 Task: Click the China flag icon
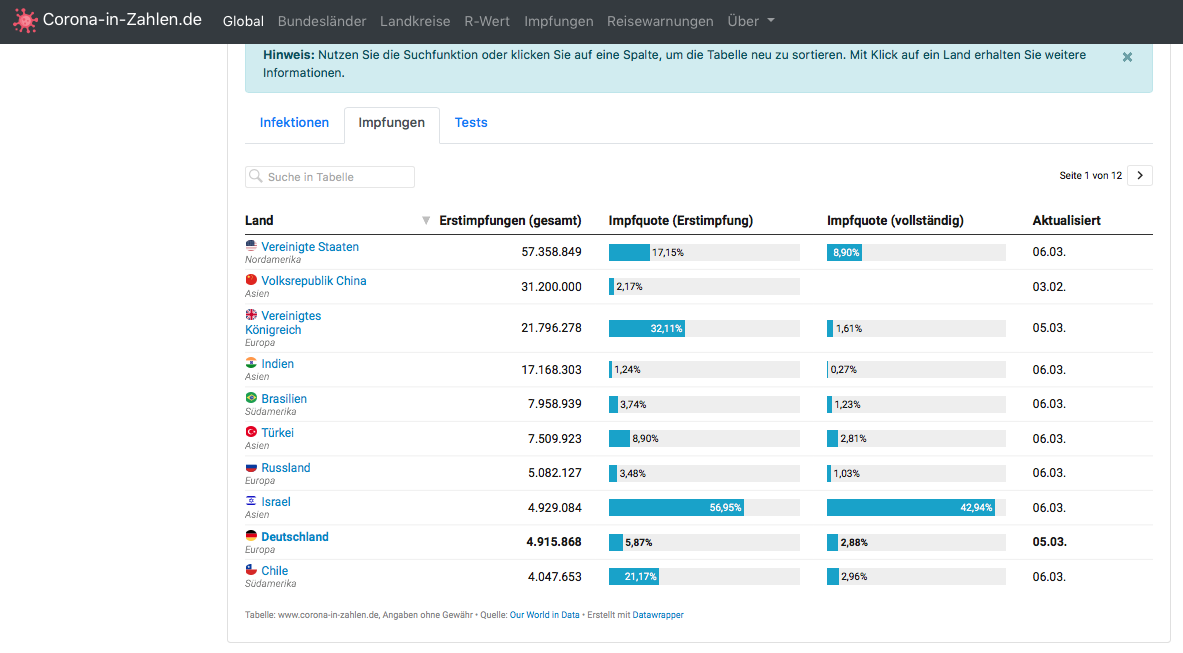click(x=251, y=280)
